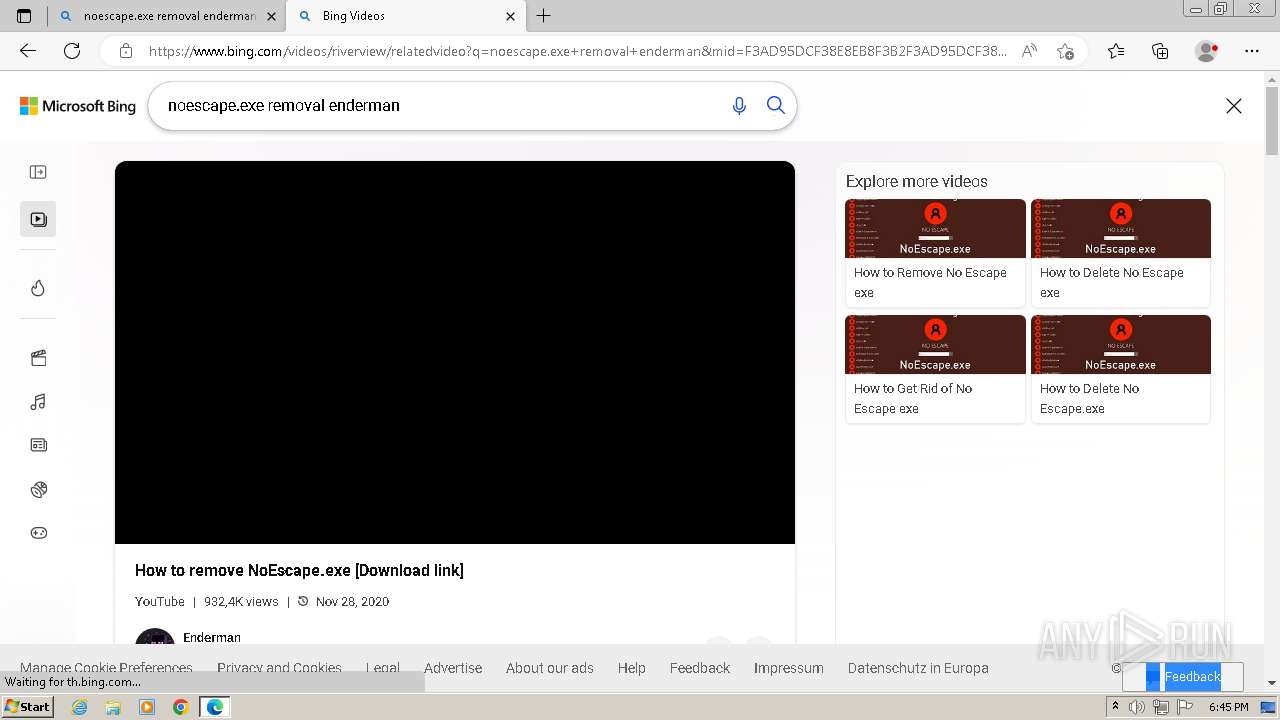Open music videos note icon

(x=38, y=402)
